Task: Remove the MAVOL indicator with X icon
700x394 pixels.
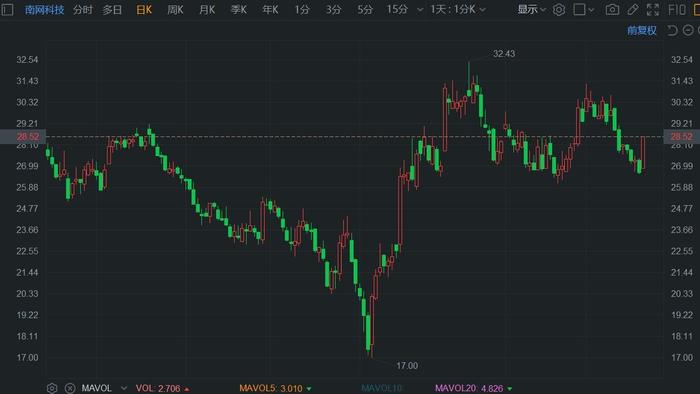Action: [x=70, y=388]
